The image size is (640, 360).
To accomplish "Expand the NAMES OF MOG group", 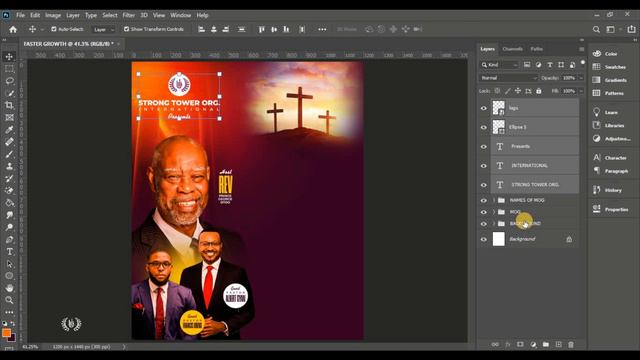I will tap(494, 200).
